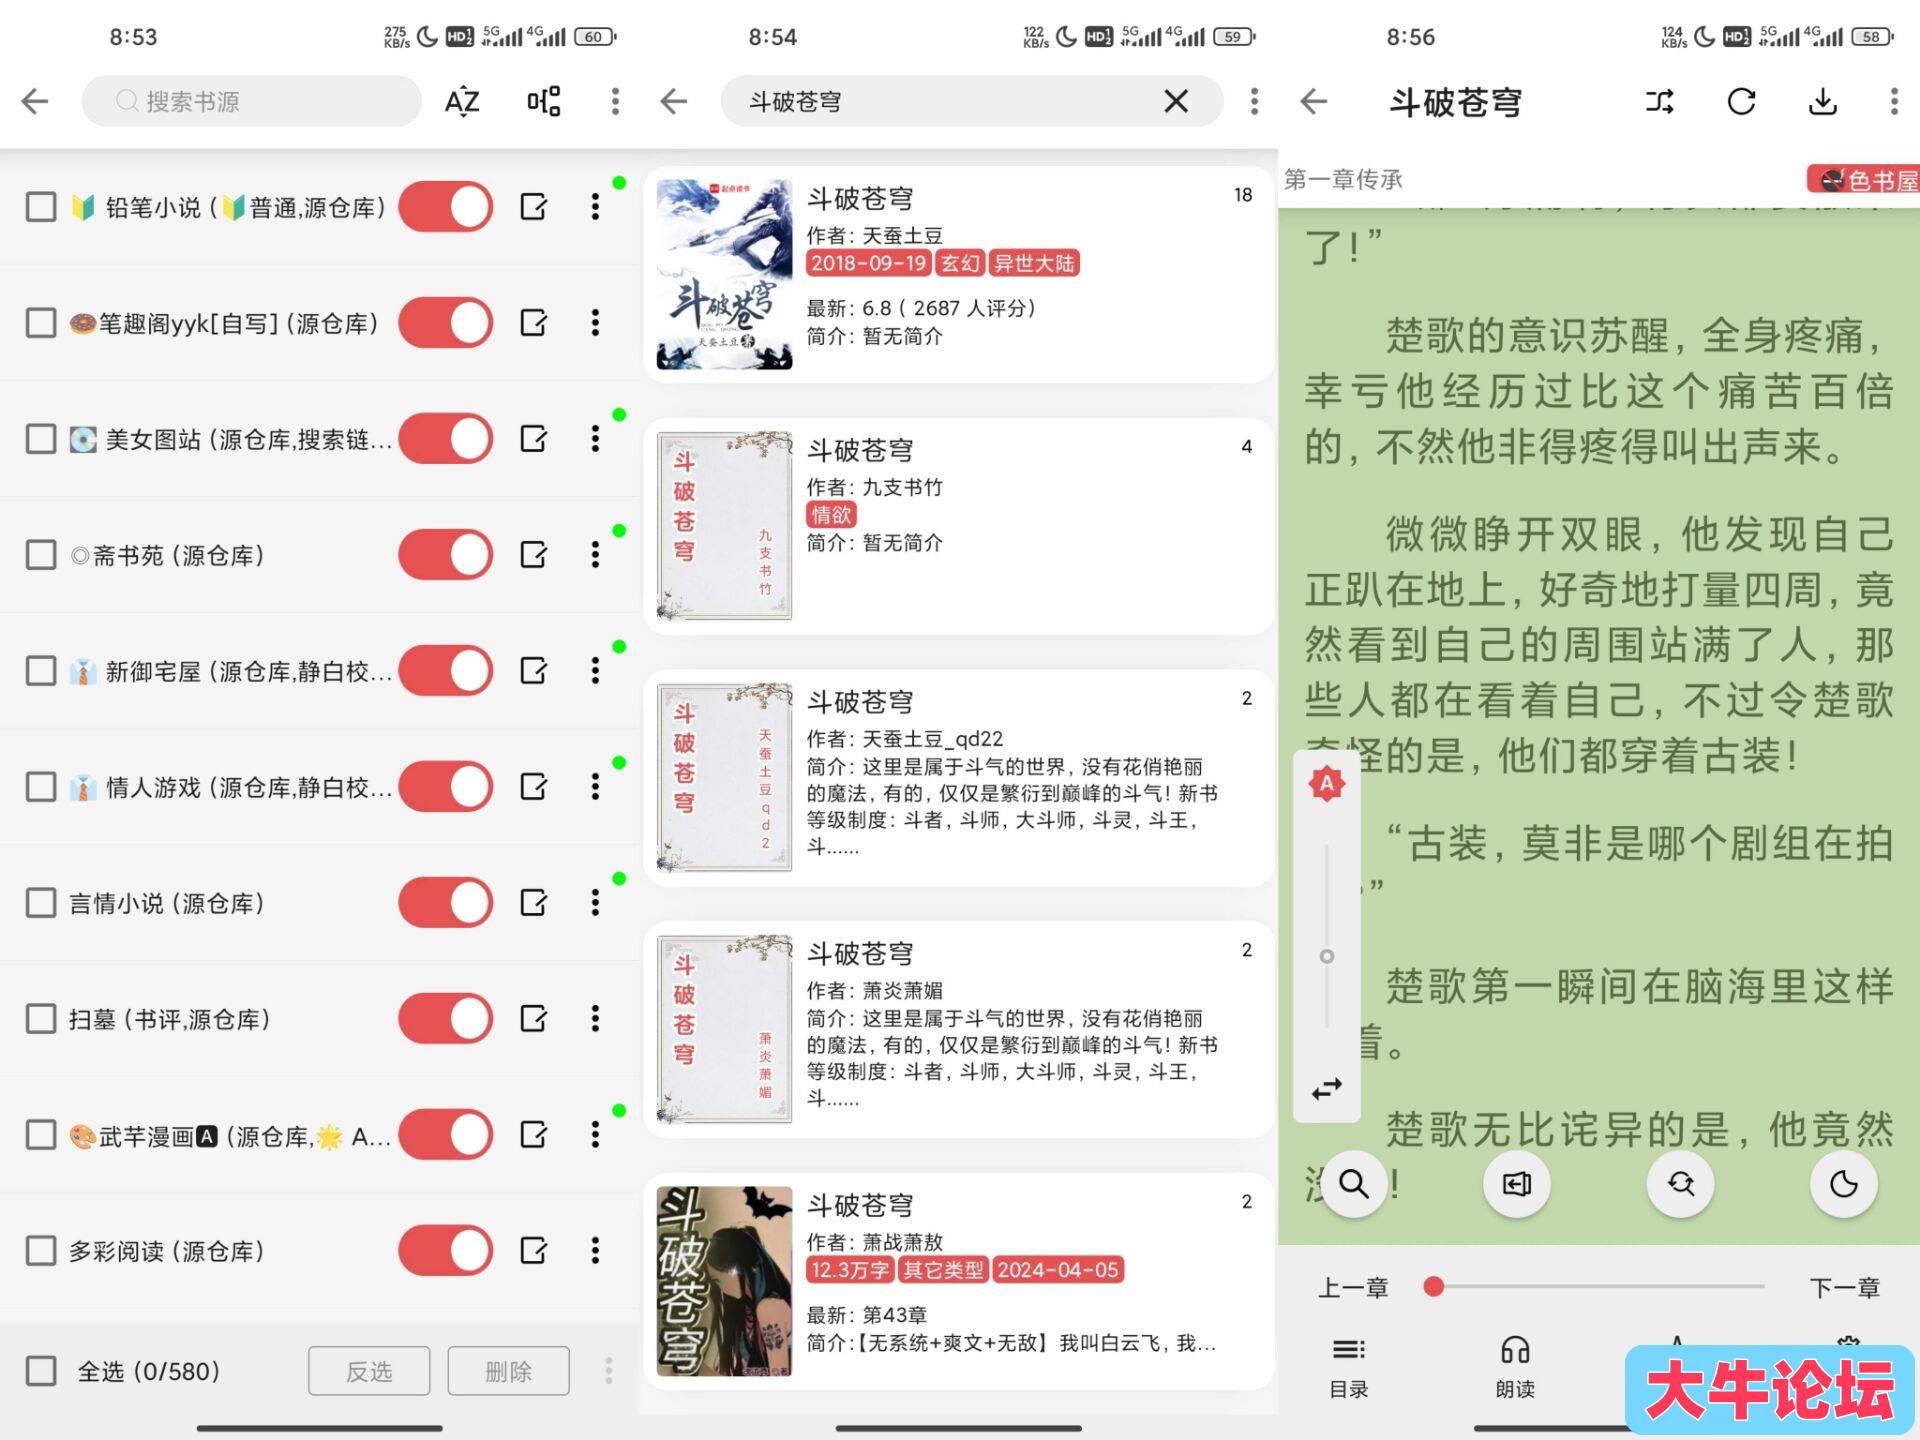Open the source grouping icon
1920x1440 pixels.
(x=544, y=101)
